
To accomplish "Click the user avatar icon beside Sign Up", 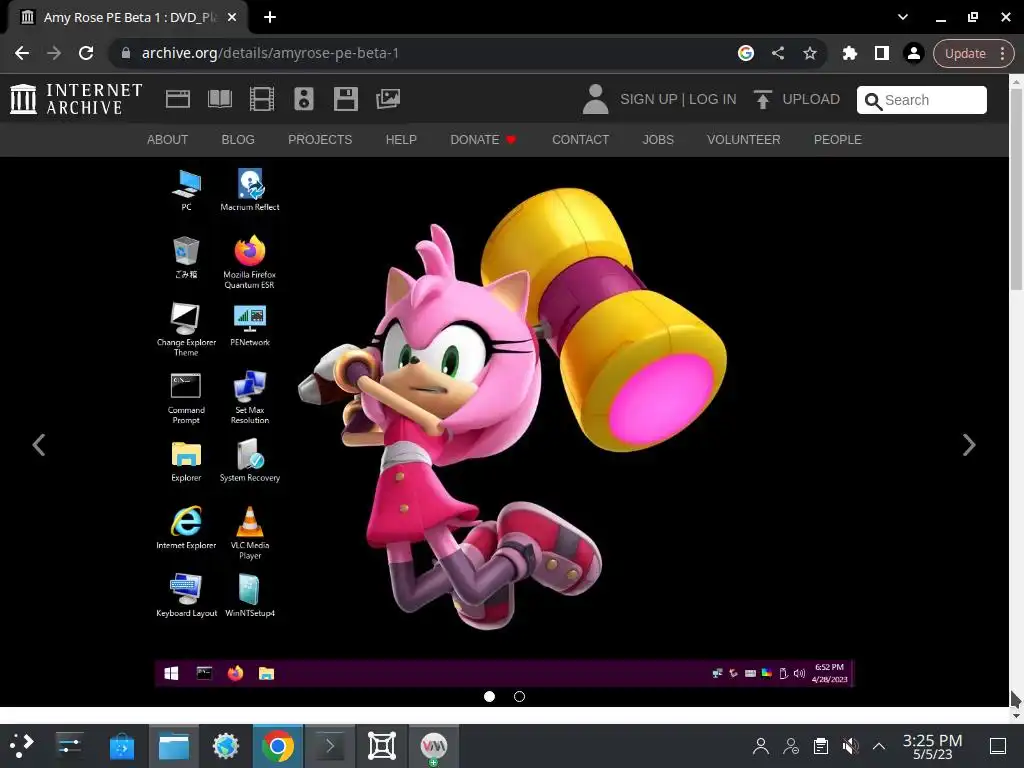I will pos(596,99).
